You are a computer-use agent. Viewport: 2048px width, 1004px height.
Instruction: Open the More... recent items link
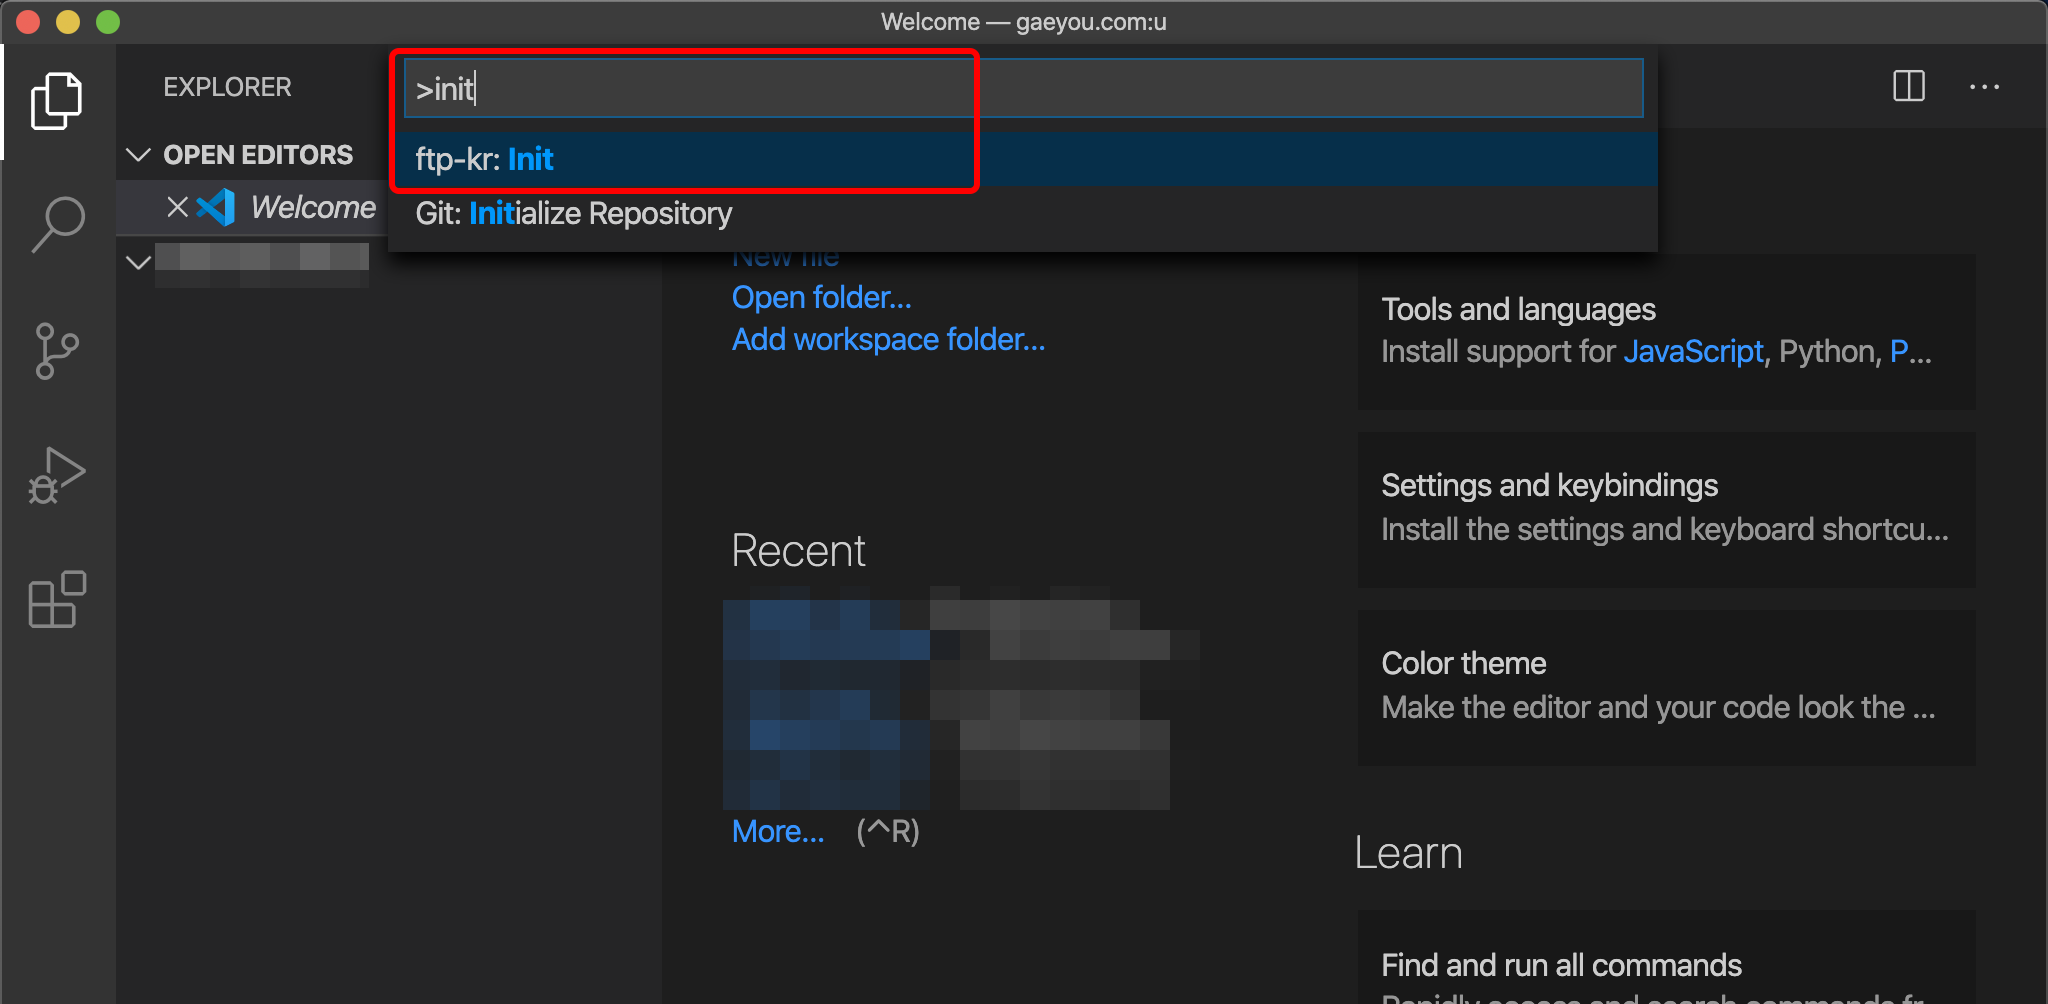778,831
